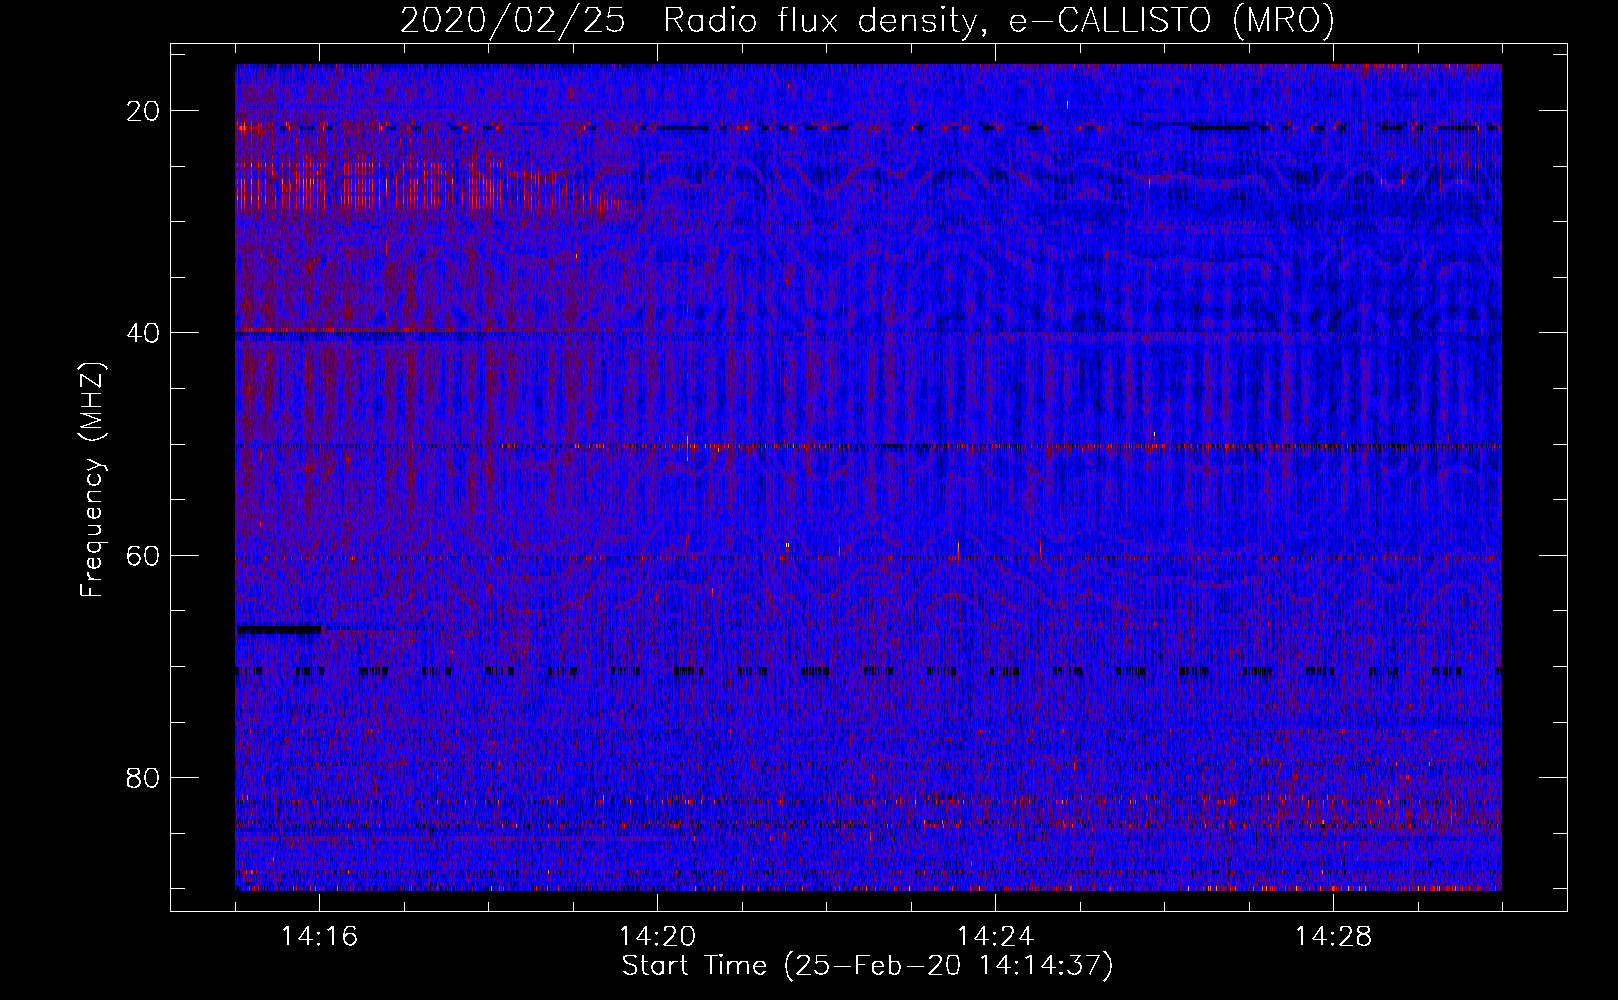Click the 14:24 time tick label
The height and width of the screenshot is (1000, 1618).
click(x=995, y=937)
